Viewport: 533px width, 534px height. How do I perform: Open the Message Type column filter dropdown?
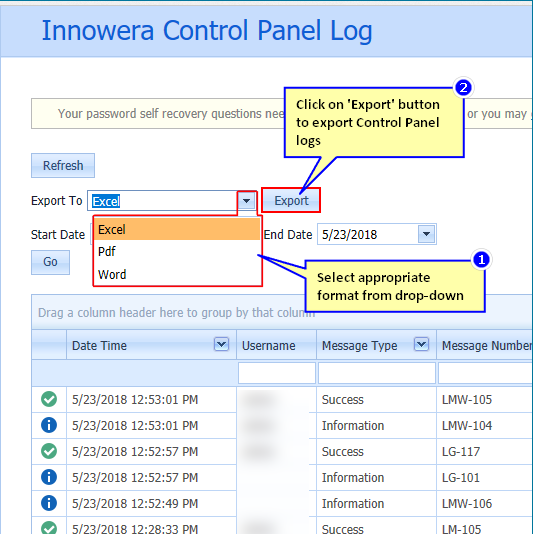coord(421,344)
